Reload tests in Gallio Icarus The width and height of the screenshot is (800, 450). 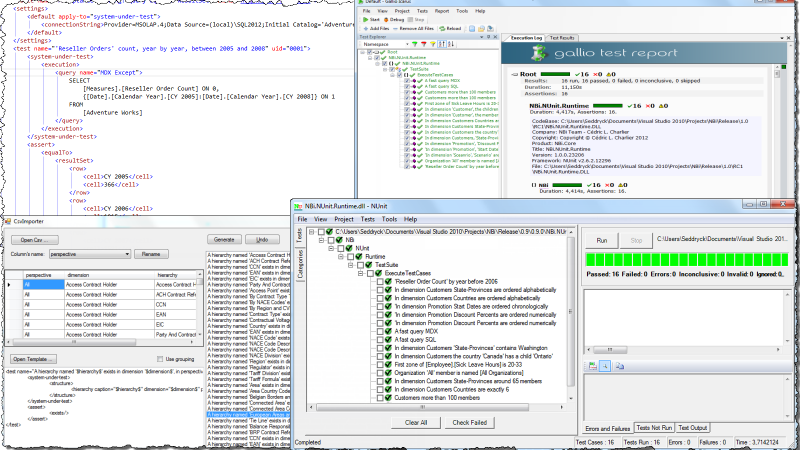[x=450, y=29]
